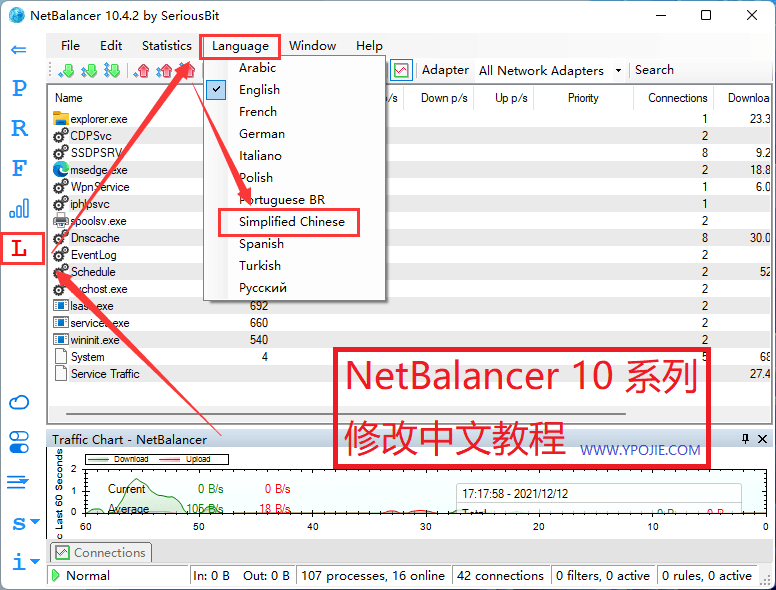Screen dimensions: 776x590
Task: Toggle the traffic chart toolbar icon
Action: click(401, 70)
